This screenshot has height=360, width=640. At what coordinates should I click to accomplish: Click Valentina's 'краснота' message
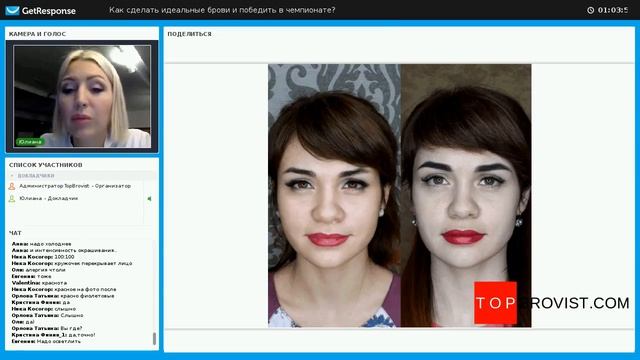(39, 283)
